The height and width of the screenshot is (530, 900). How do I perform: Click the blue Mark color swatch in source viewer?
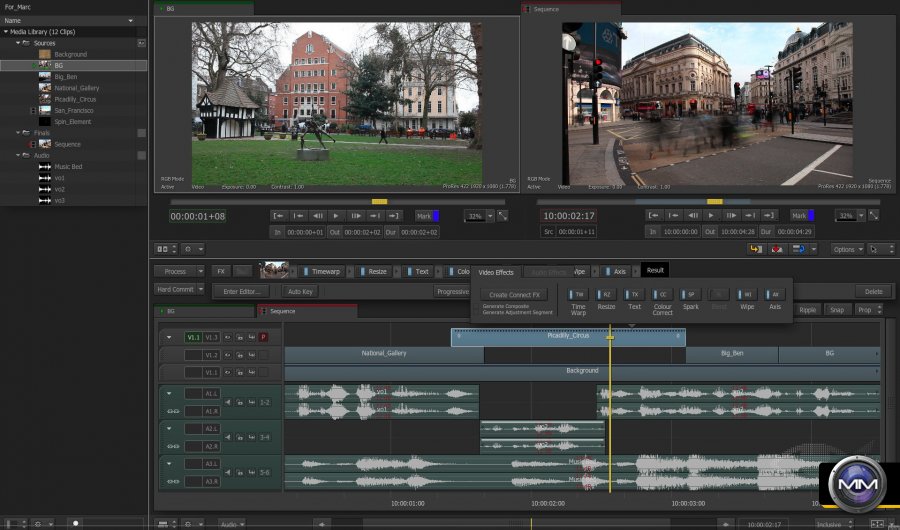pyautogui.click(x=436, y=215)
